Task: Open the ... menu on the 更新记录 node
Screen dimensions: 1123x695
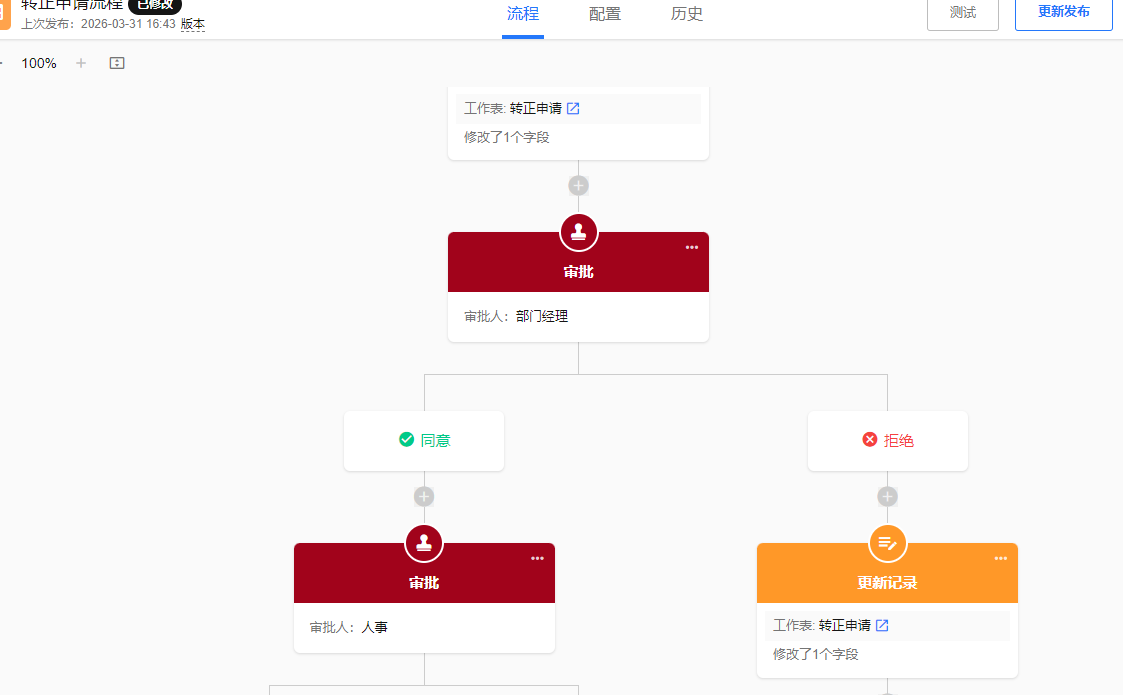Action: (1000, 558)
